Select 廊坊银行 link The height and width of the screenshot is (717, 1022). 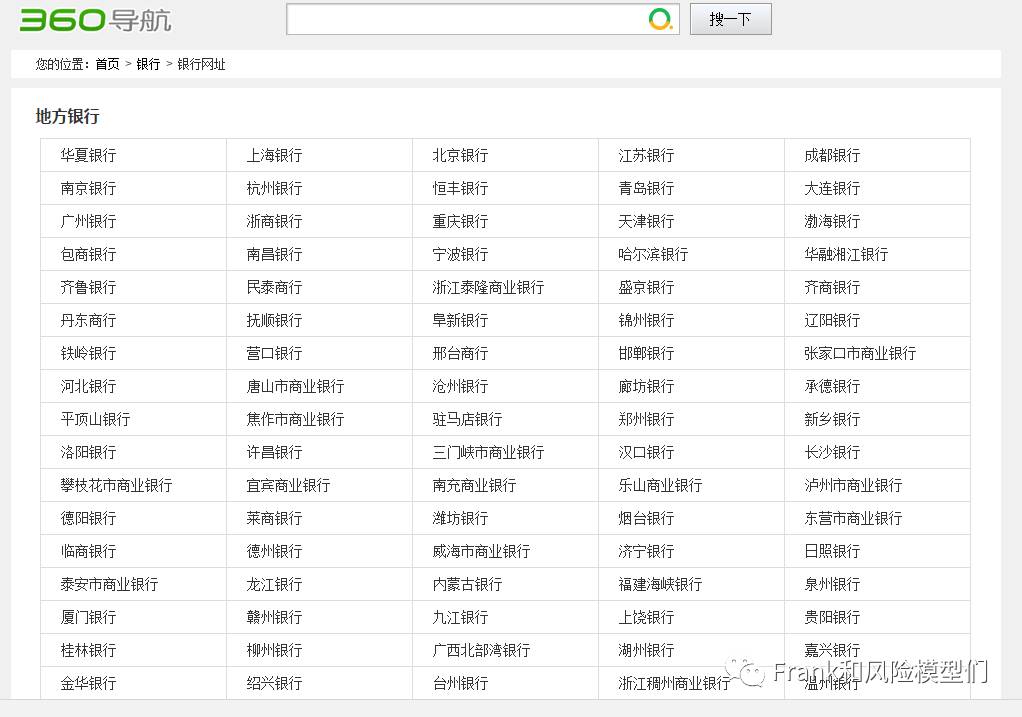(646, 386)
